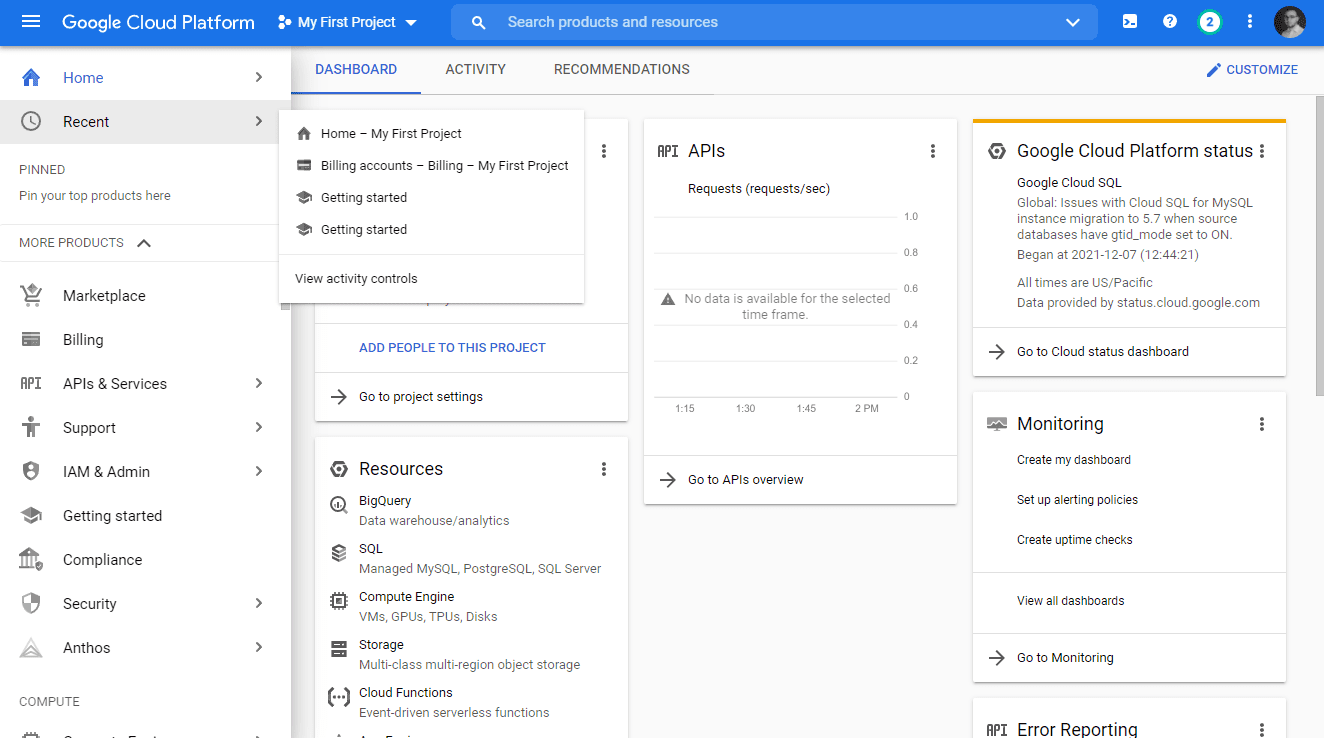The width and height of the screenshot is (1324, 738).
Task: Switch to the DASHBOARD tab
Action: (356, 70)
